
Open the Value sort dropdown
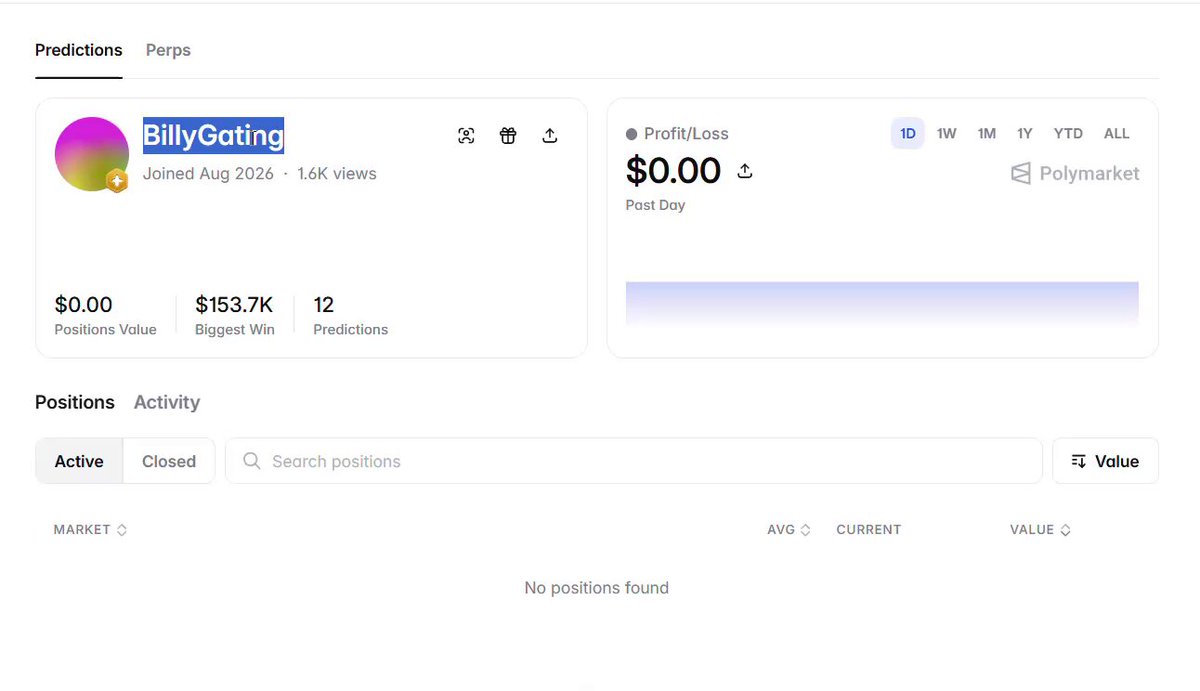[1105, 461]
